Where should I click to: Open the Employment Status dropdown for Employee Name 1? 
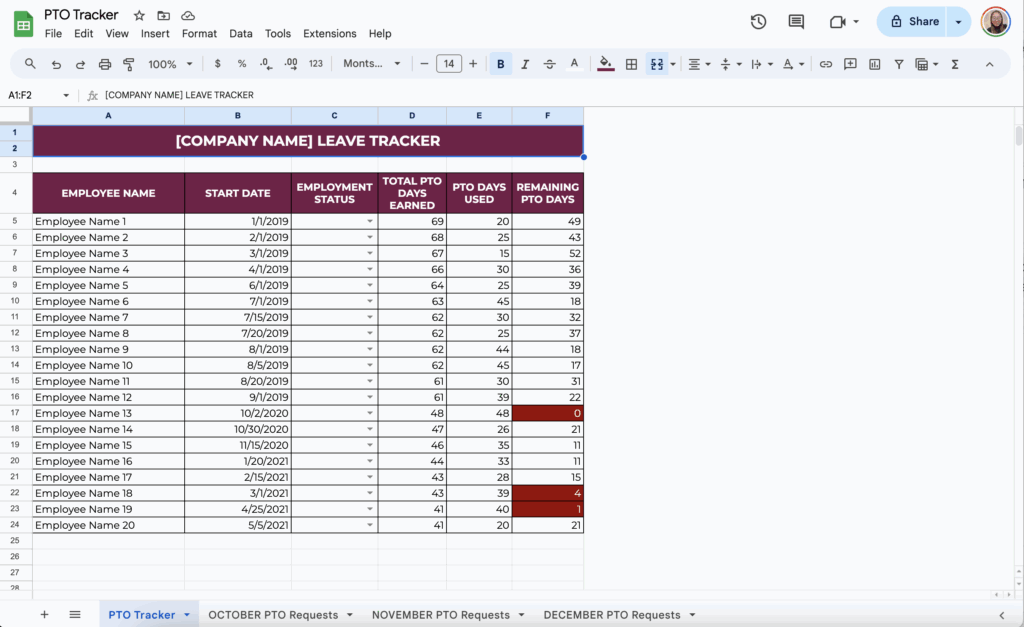369,221
